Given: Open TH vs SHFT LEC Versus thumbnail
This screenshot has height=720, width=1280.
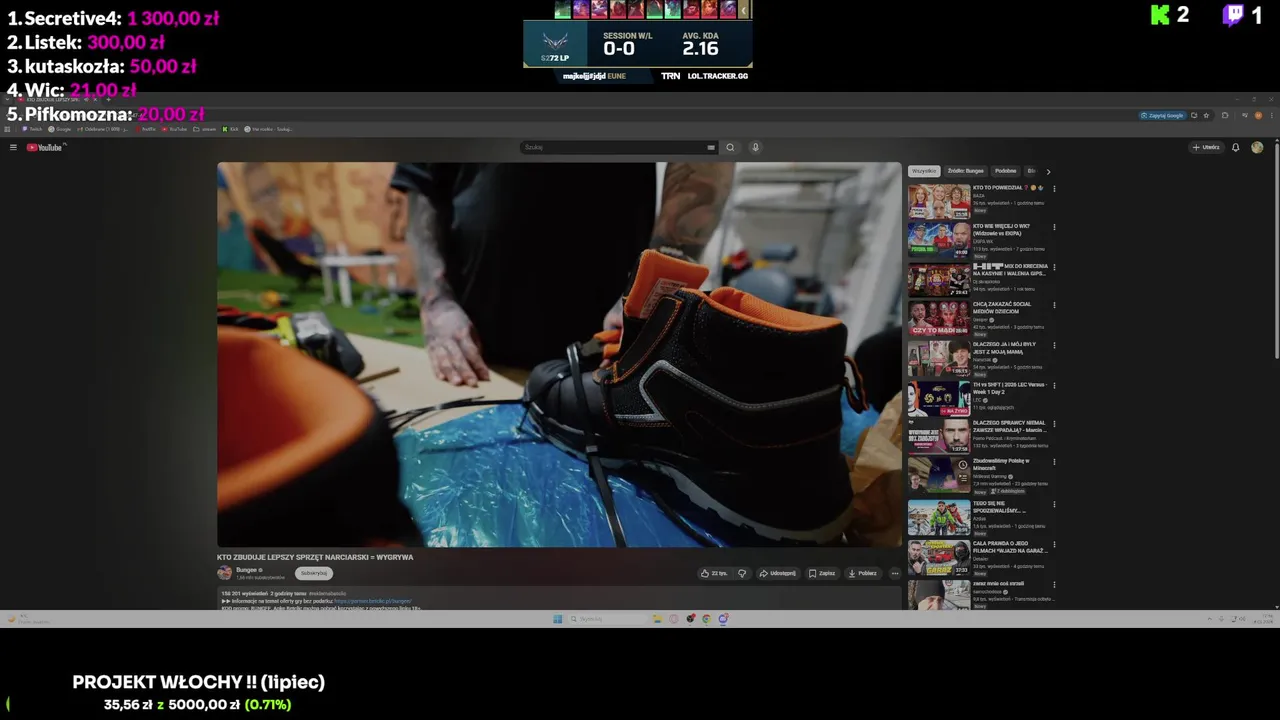Looking at the screenshot, I should 939,398.
